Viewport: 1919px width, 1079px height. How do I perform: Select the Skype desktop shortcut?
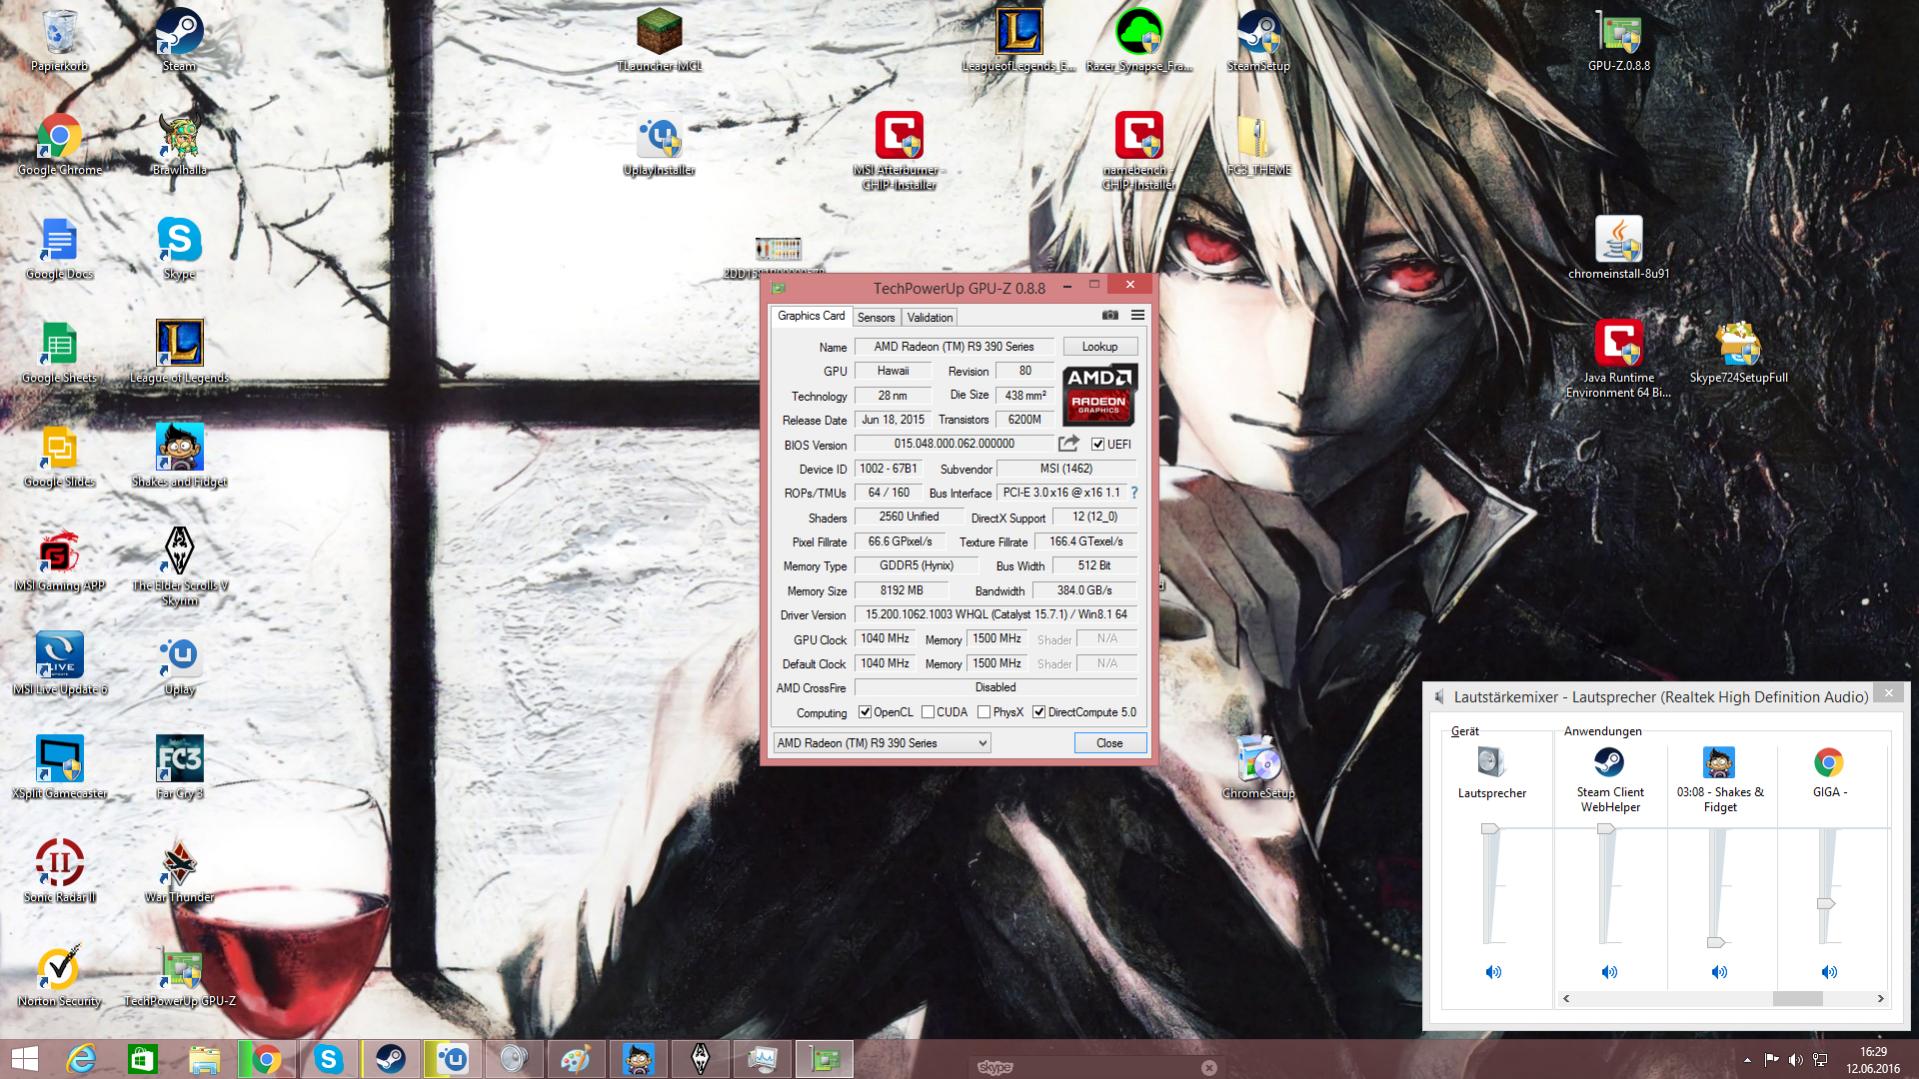180,249
